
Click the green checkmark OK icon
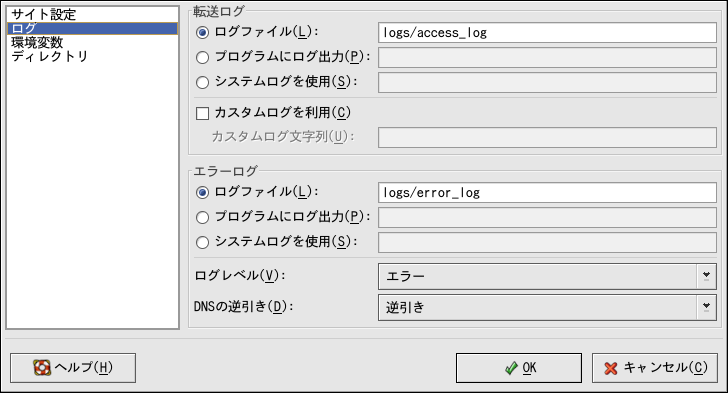click(x=511, y=368)
